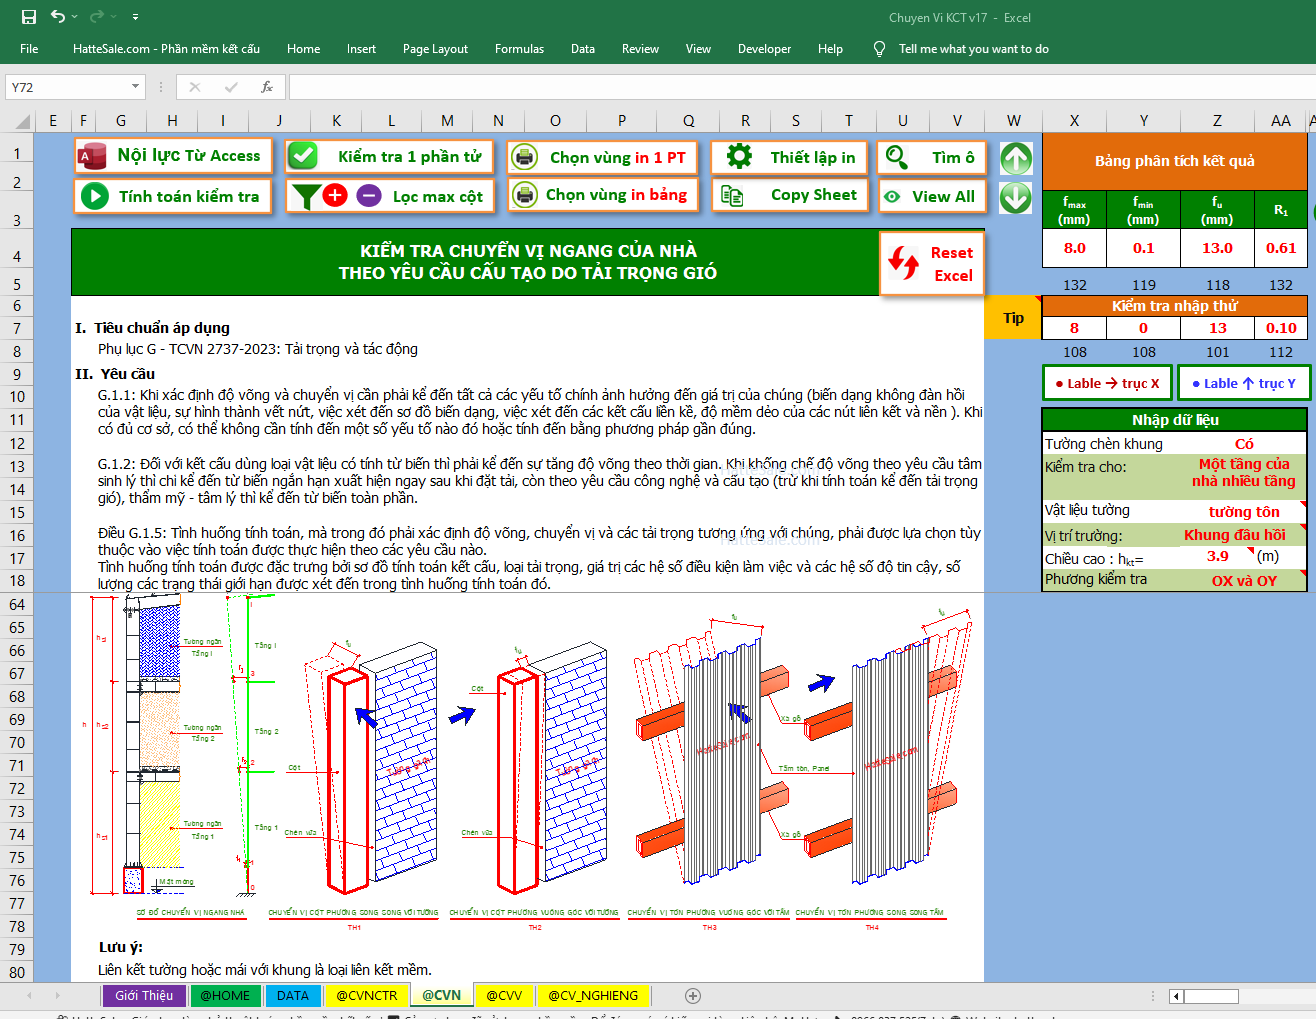Click the Save icon in title bar

(x=29, y=17)
